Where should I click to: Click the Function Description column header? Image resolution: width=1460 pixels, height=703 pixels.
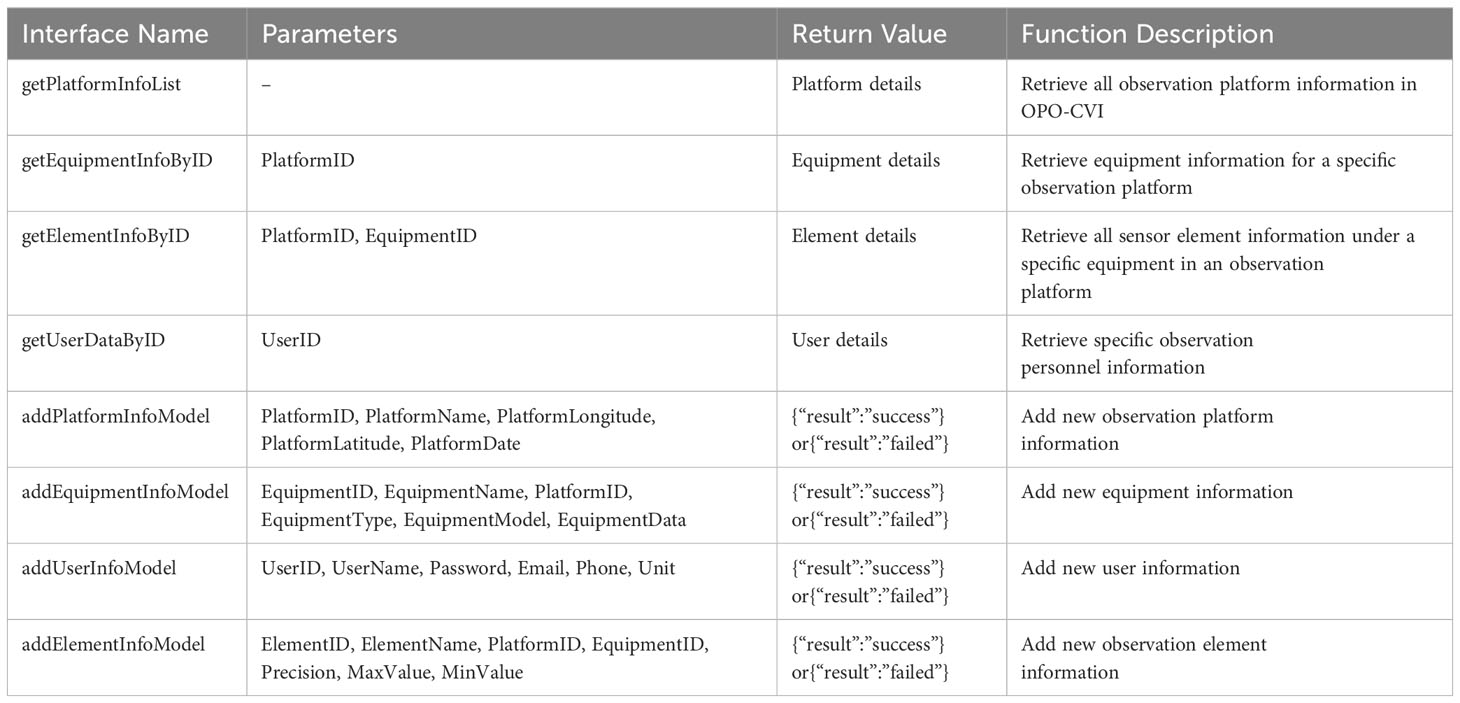(x=1147, y=34)
